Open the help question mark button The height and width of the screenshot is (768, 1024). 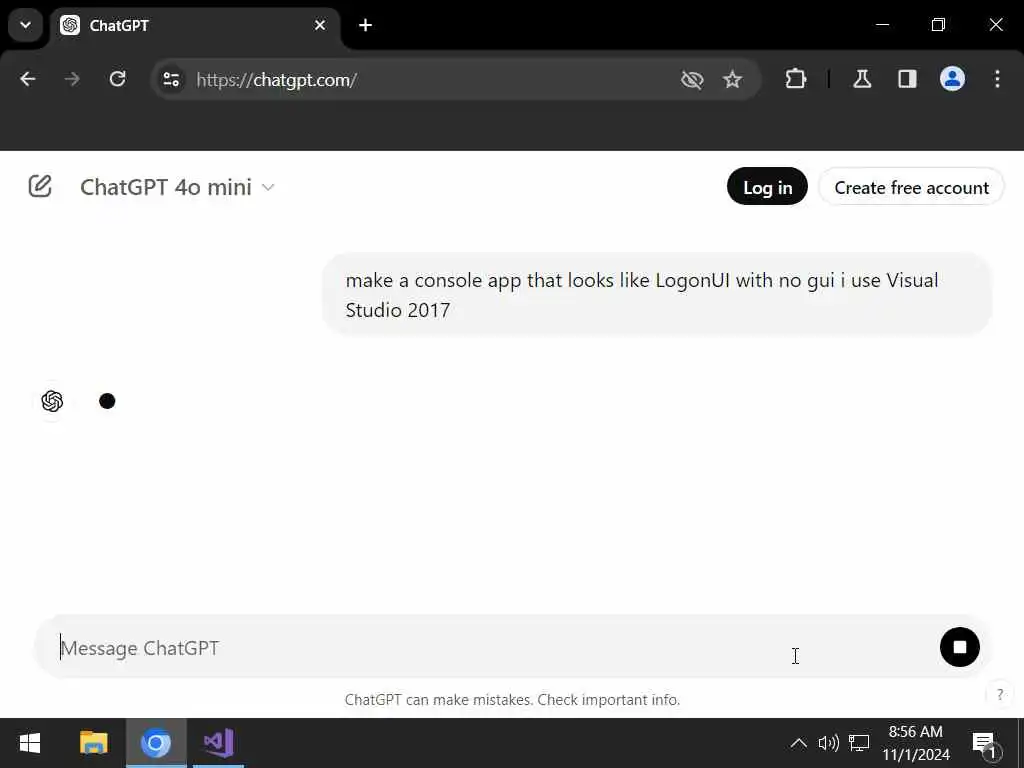(x=999, y=694)
